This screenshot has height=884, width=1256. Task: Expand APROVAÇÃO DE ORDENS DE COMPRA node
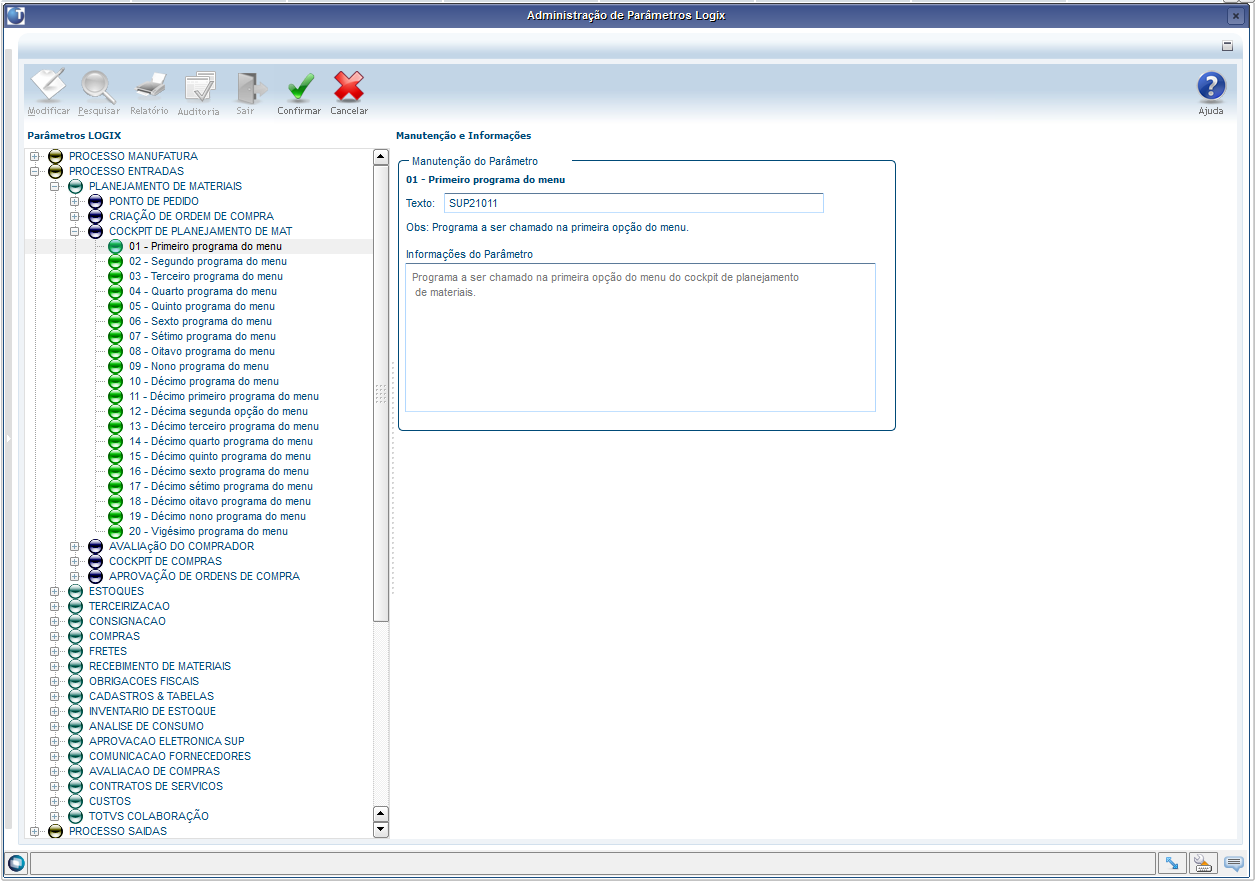click(x=75, y=577)
